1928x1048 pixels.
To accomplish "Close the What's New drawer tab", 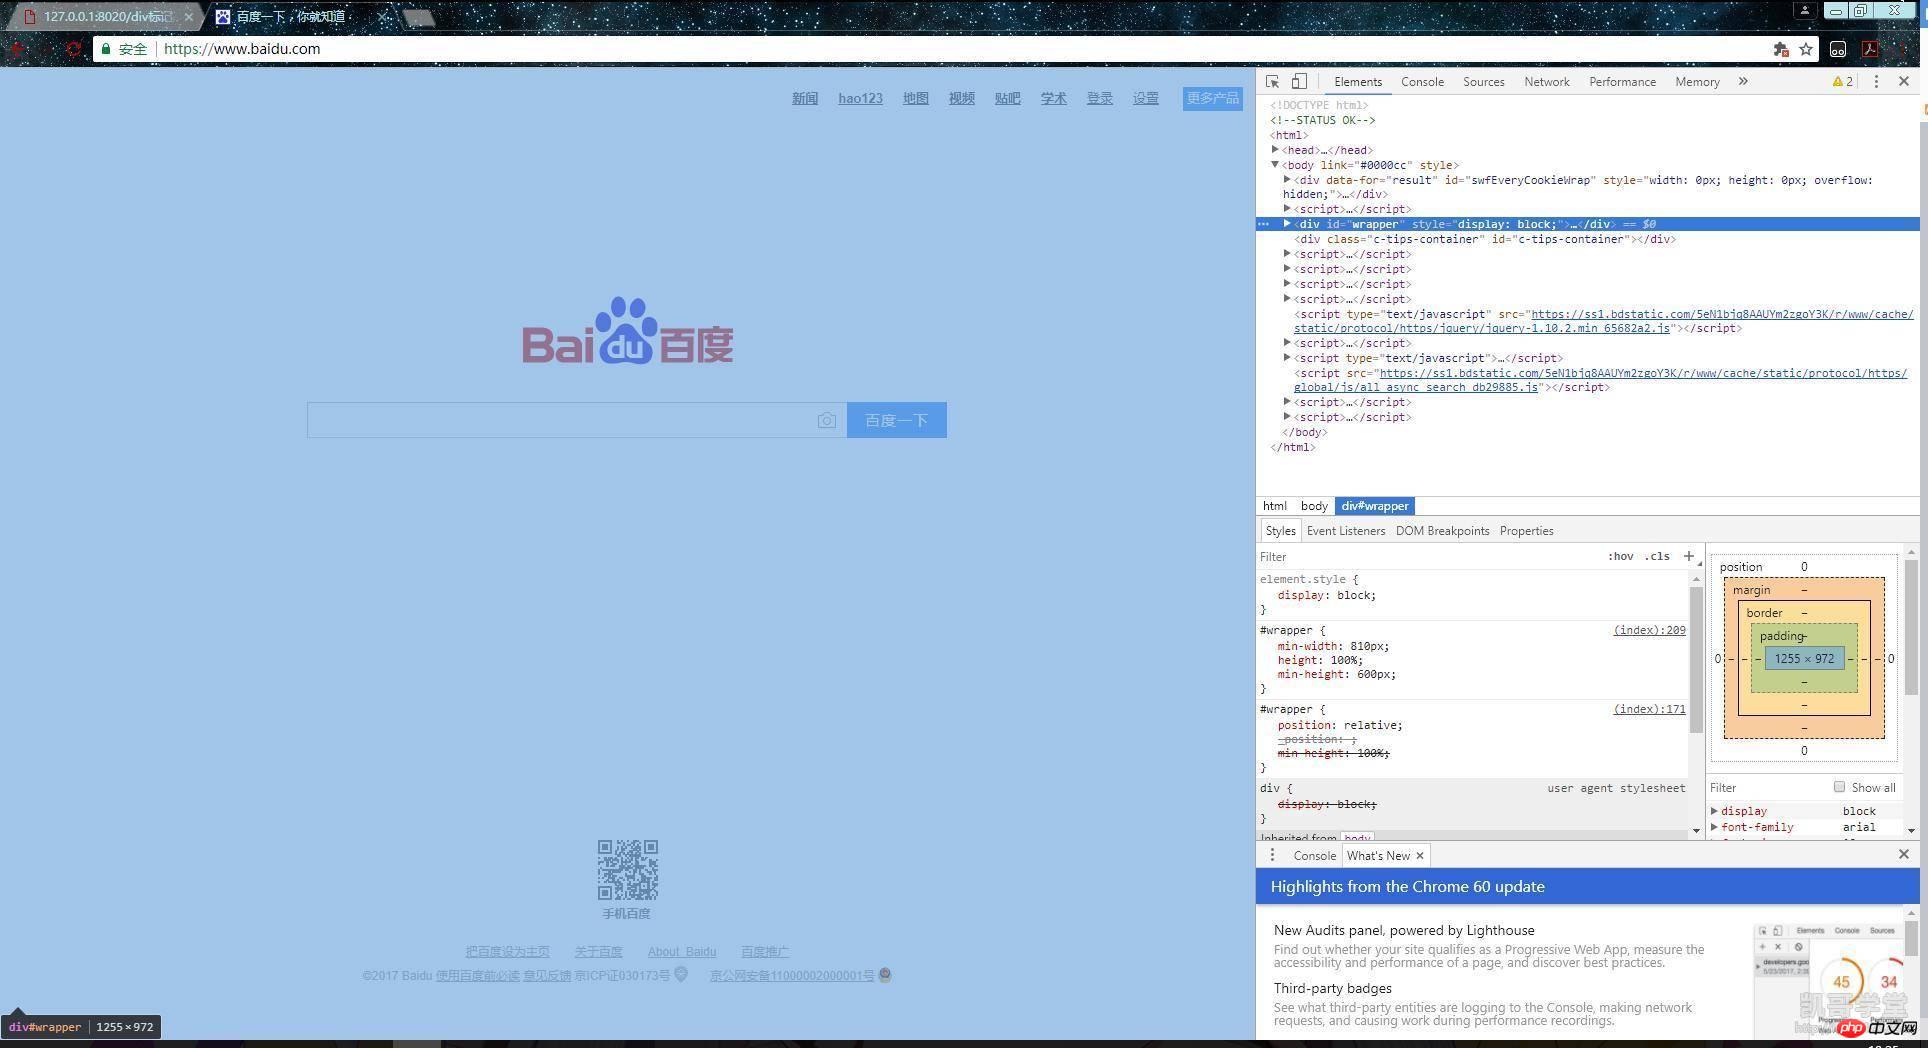I will point(1419,856).
